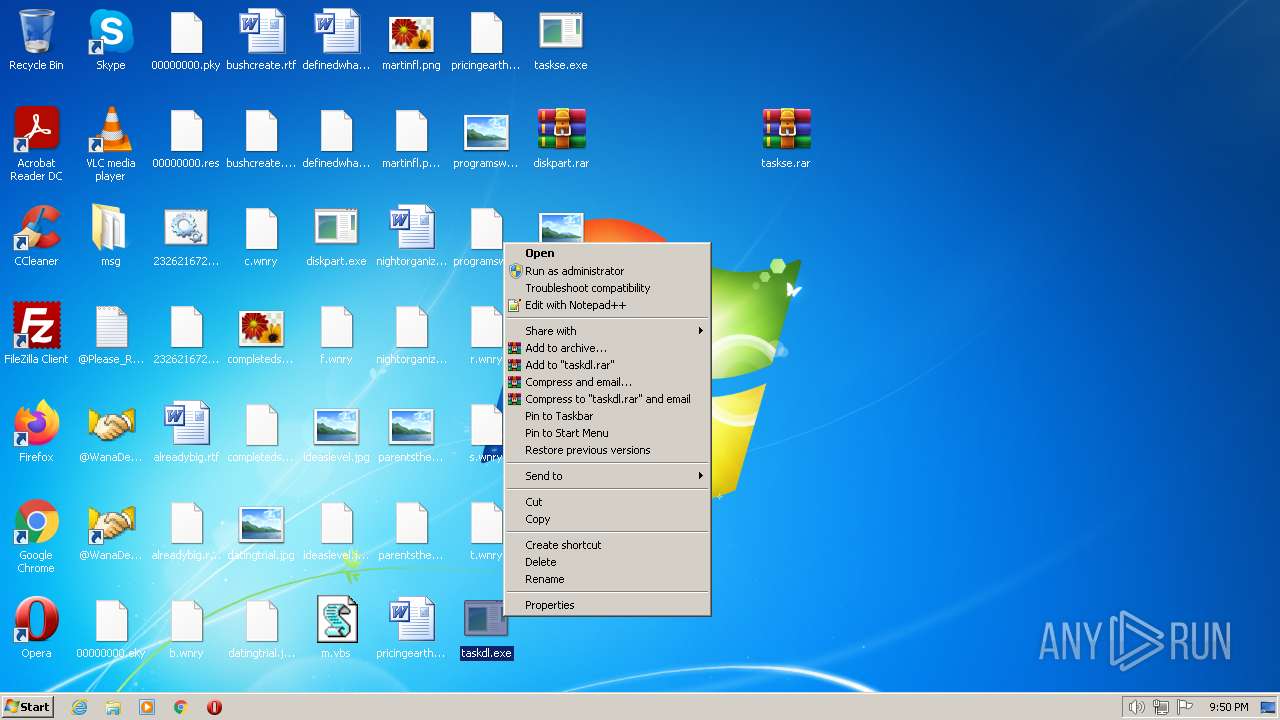Choose Troubleshoot compatibility
This screenshot has width=1280, height=720.
pyautogui.click(x=607, y=288)
